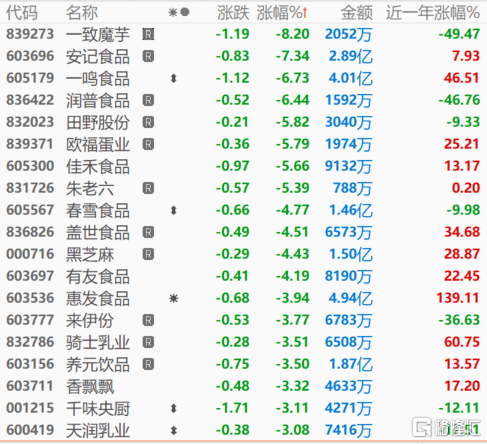Click the R badge next to 黑芝麻

tap(148, 254)
